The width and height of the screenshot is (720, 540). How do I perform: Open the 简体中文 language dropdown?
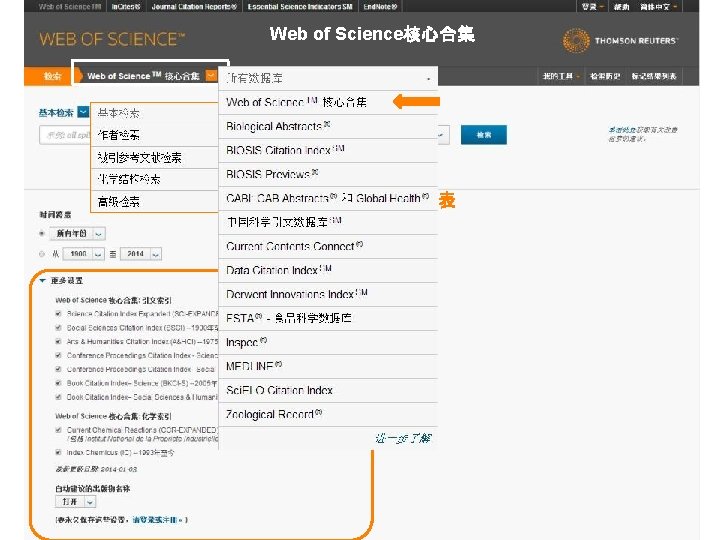658,6
